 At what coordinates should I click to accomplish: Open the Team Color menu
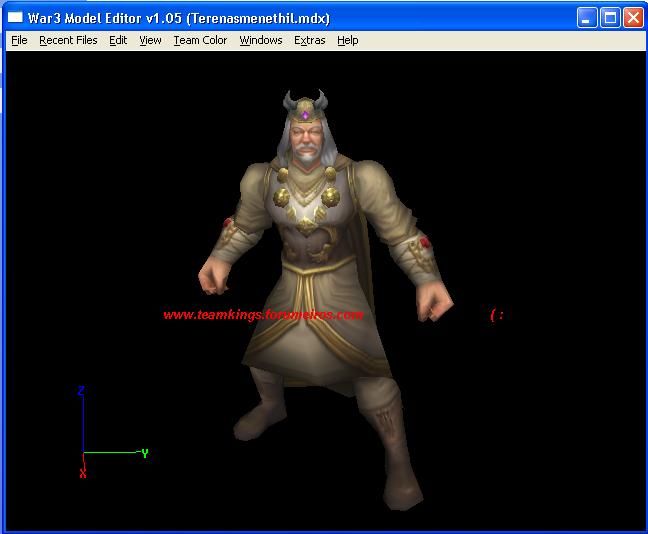tap(200, 41)
